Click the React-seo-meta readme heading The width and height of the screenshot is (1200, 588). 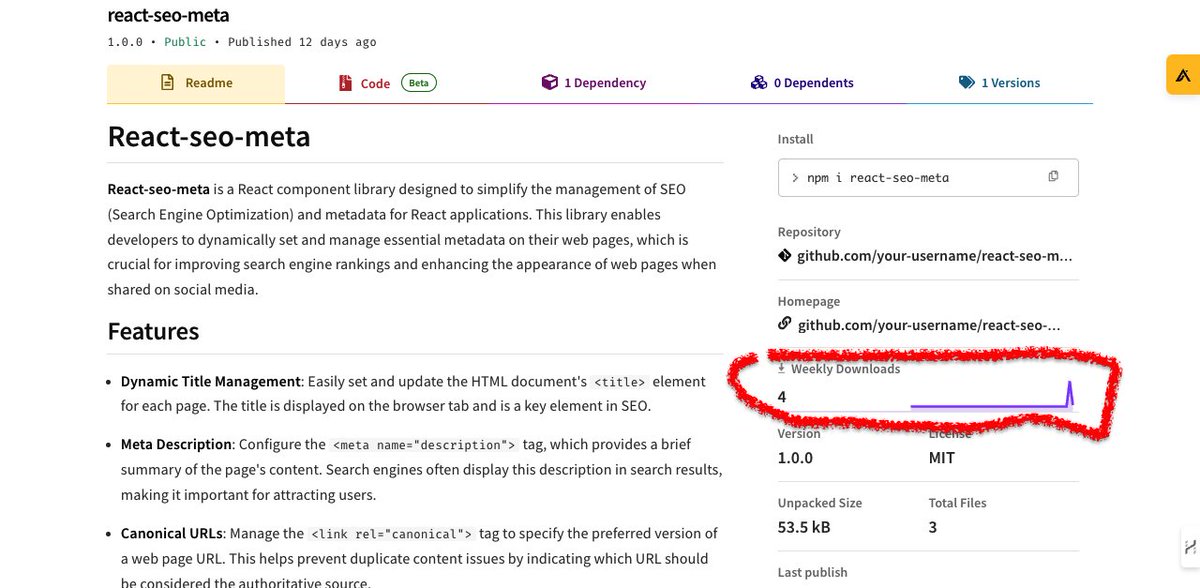tap(209, 135)
